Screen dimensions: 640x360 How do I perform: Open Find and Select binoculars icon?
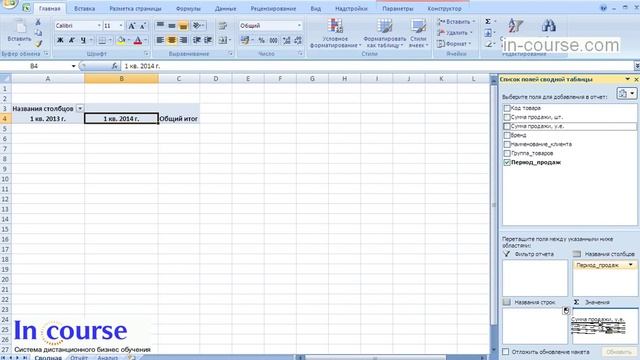pyautogui.click(x=548, y=26)
